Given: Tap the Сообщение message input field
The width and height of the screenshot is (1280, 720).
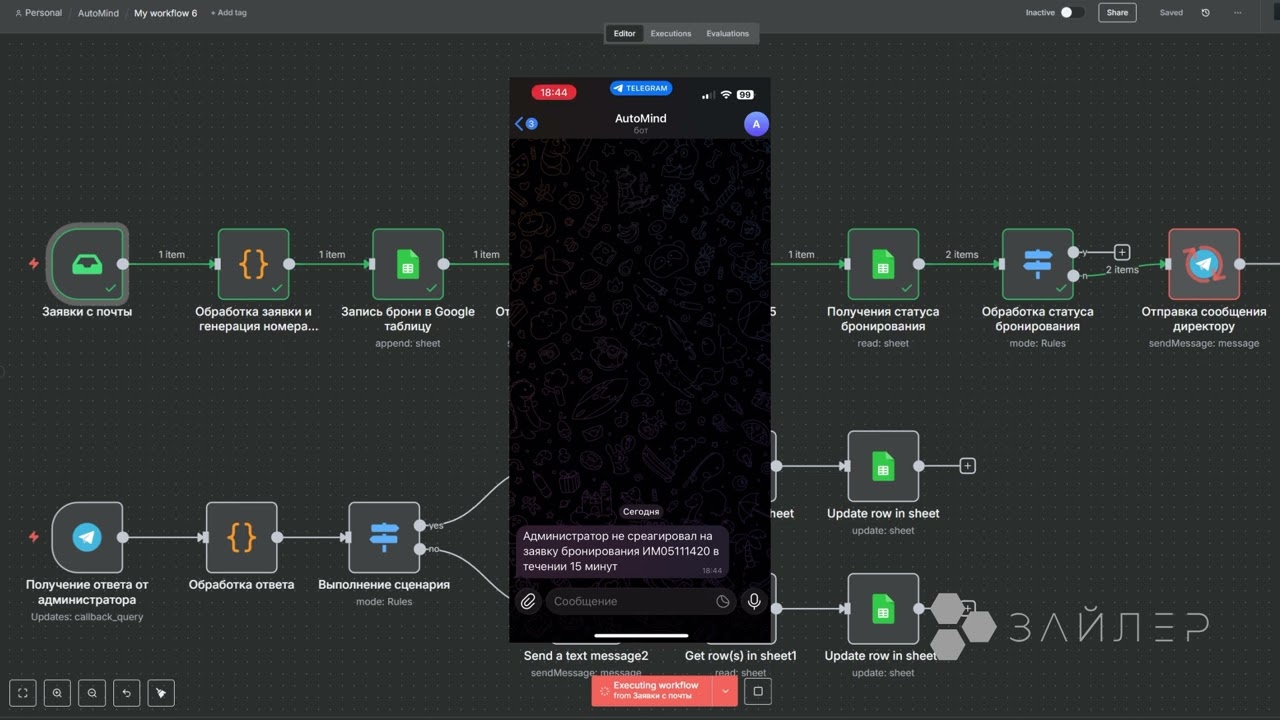Looking at the screenshot, I should coord(642,601).
